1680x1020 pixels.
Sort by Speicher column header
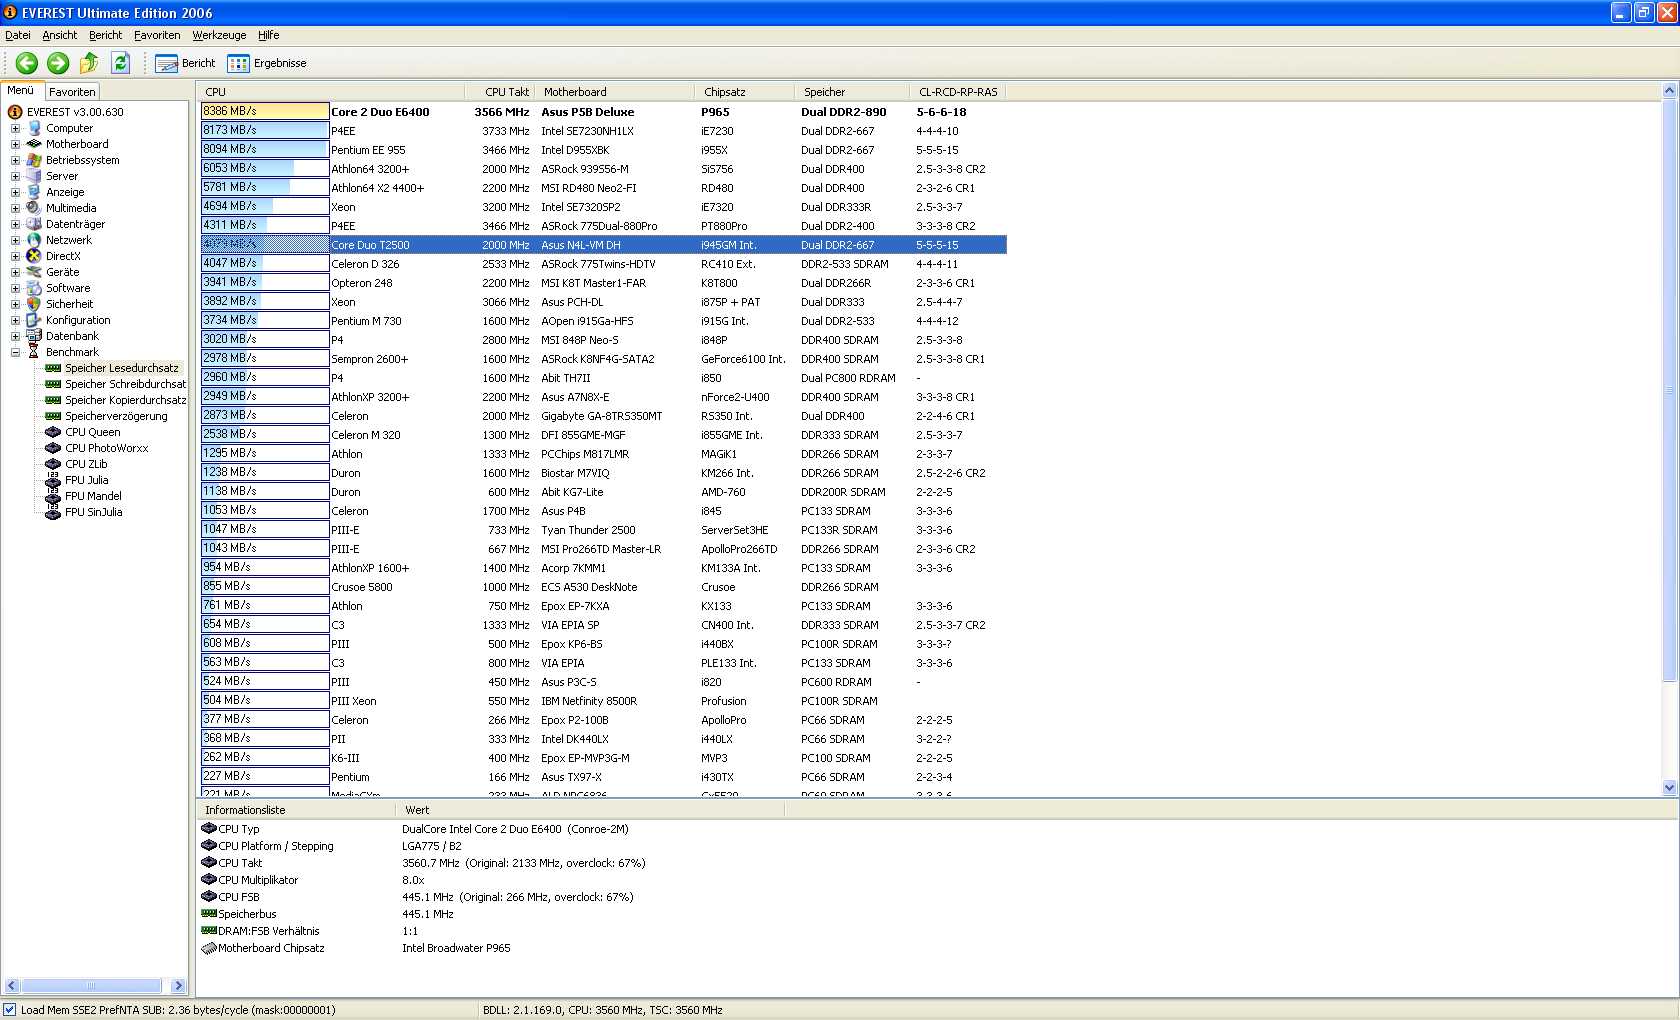pos(852,92)
